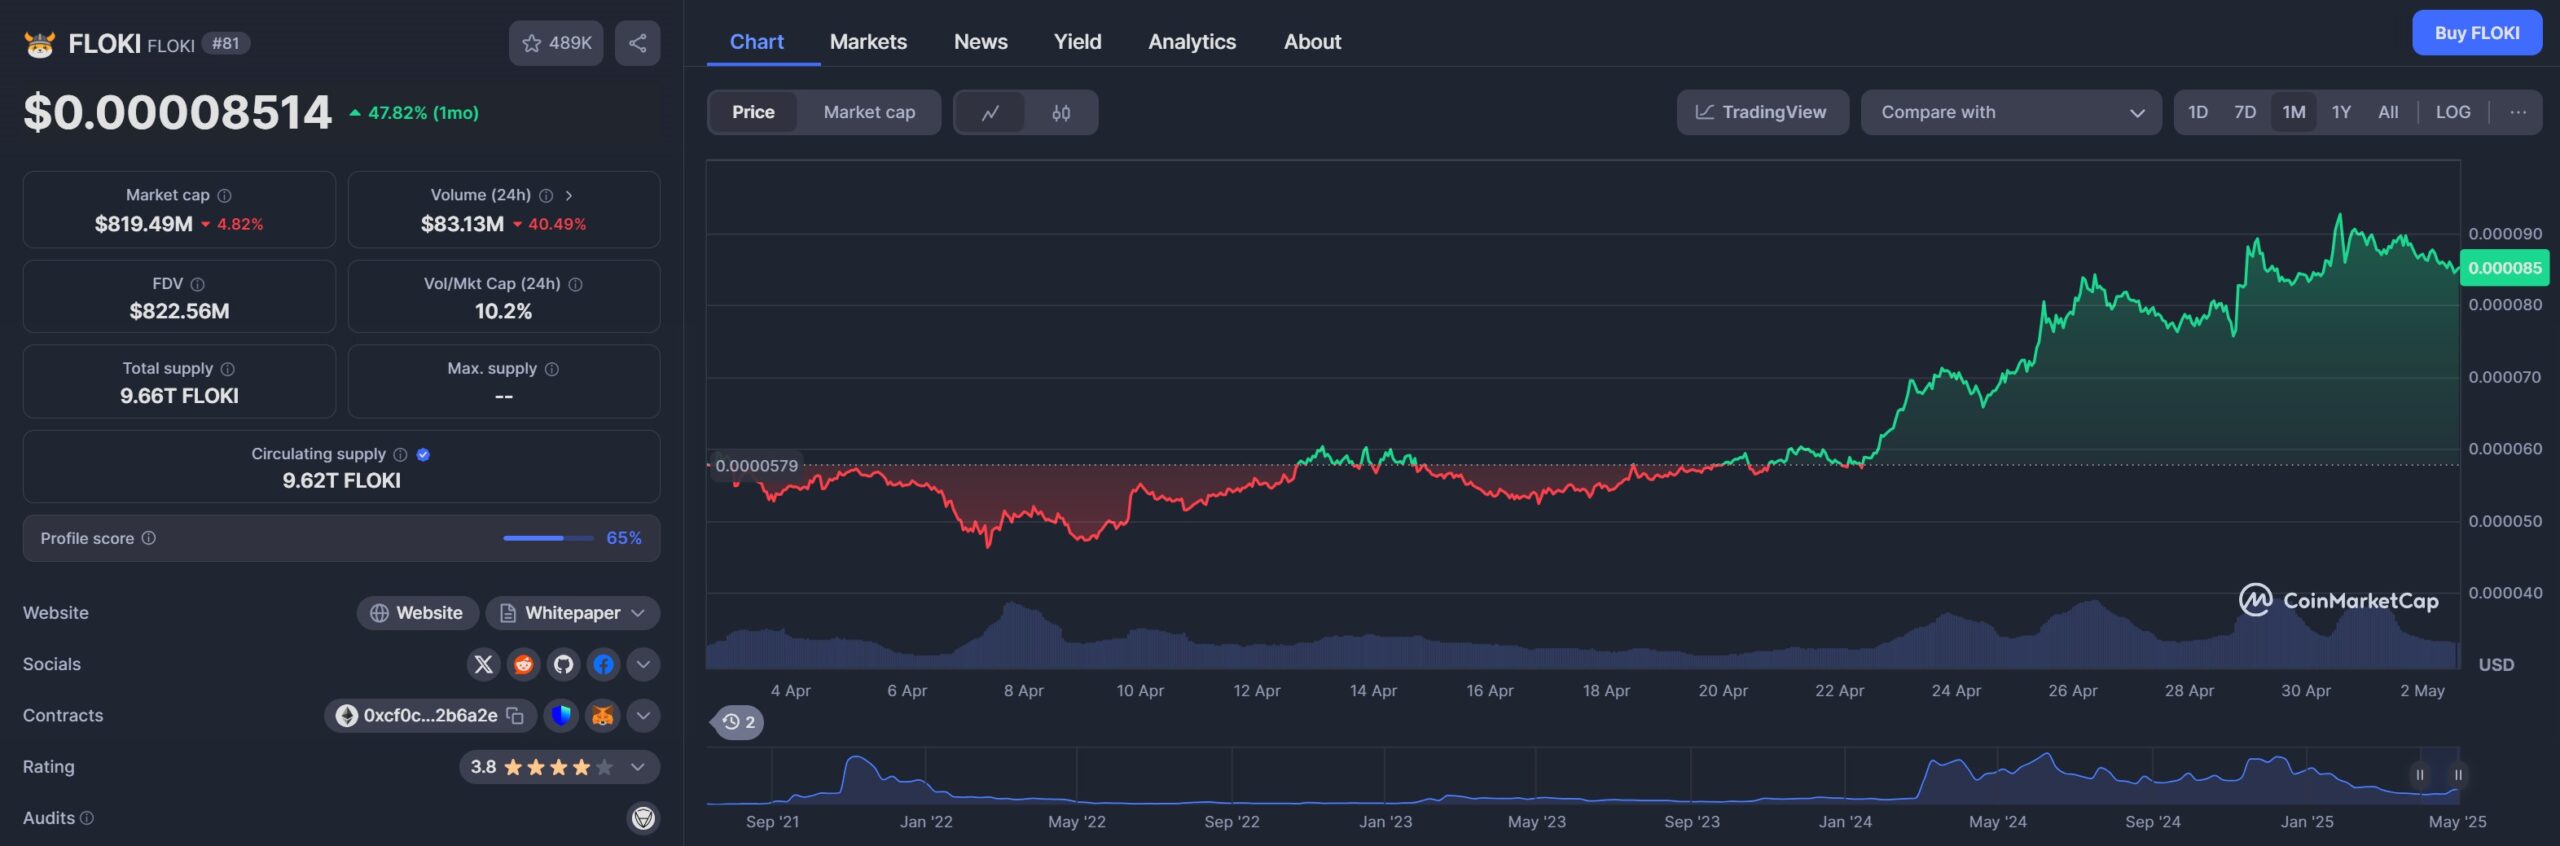Click the Circulating supply info icon

pyautogui.click(x=400, y=454)
